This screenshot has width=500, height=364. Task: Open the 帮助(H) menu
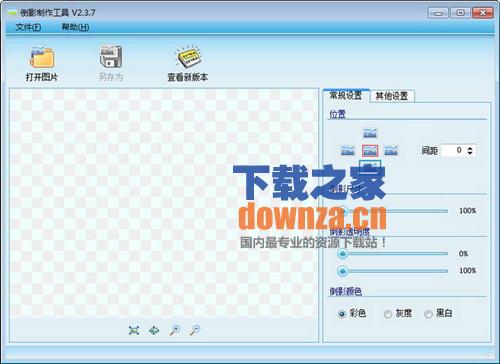75,27
